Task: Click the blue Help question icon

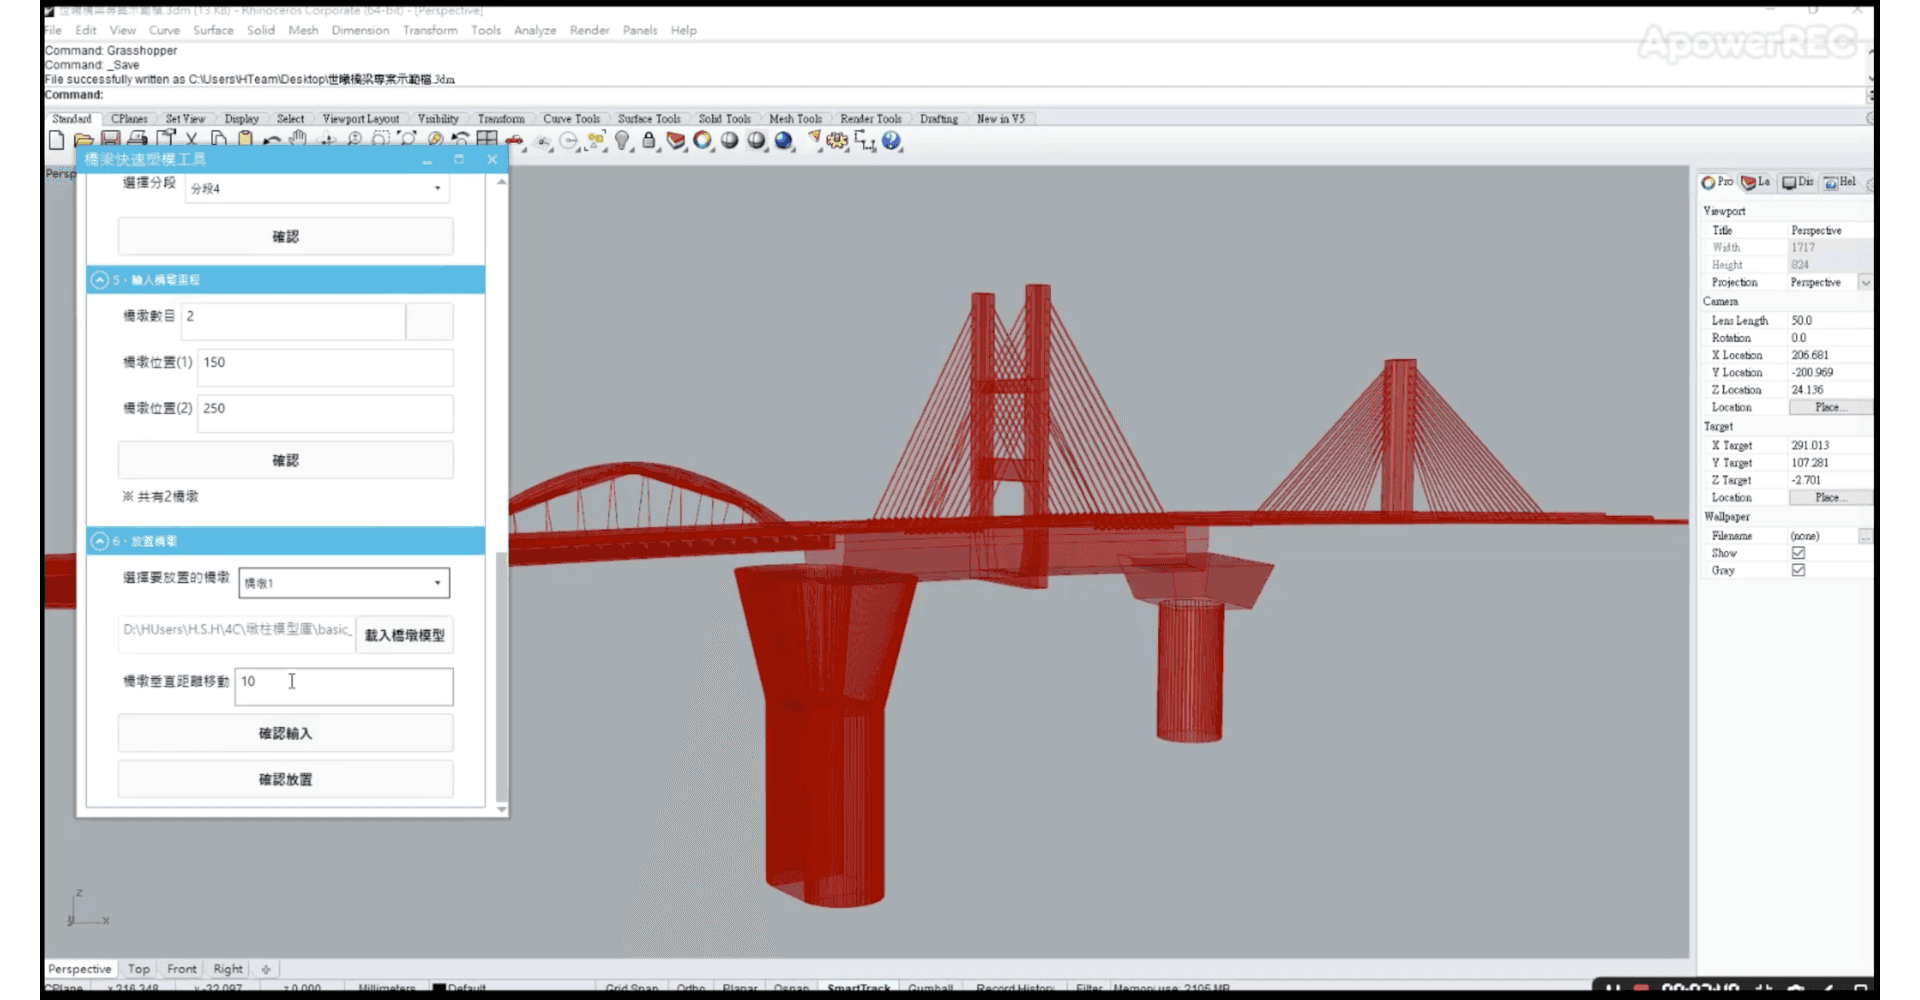Action: click(x=891, y=141)
